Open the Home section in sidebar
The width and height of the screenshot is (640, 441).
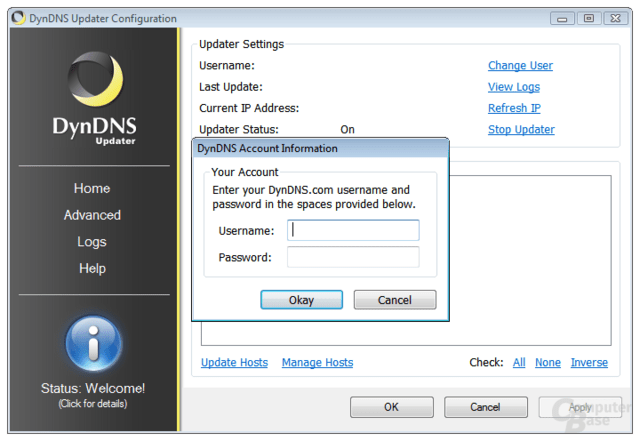click(x=92, y=188)
